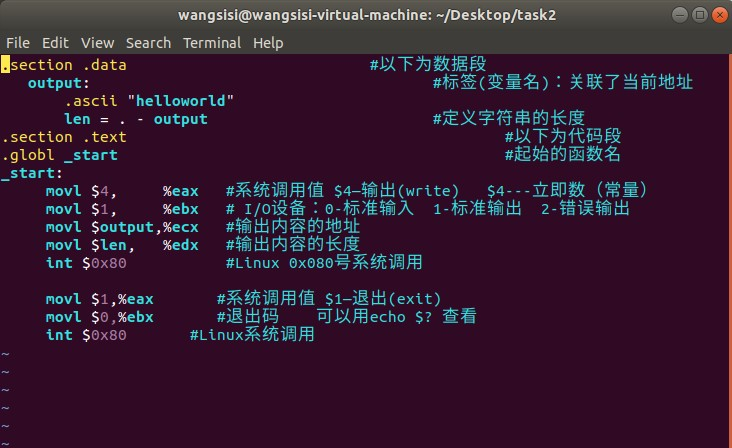
Task: Click the .globl _start directive
Action: tap(60, 155)
